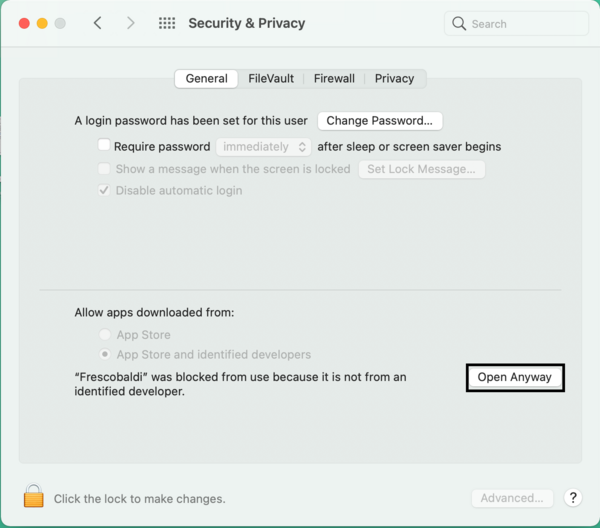The image size is (600, 528).
Task: Click the help question mark button
Action: click(573, 498)
